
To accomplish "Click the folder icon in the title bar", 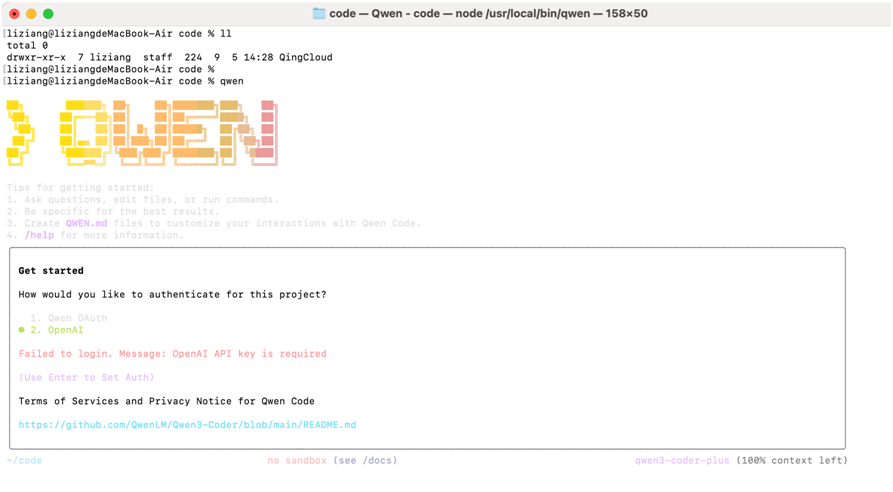I will 319,13.
